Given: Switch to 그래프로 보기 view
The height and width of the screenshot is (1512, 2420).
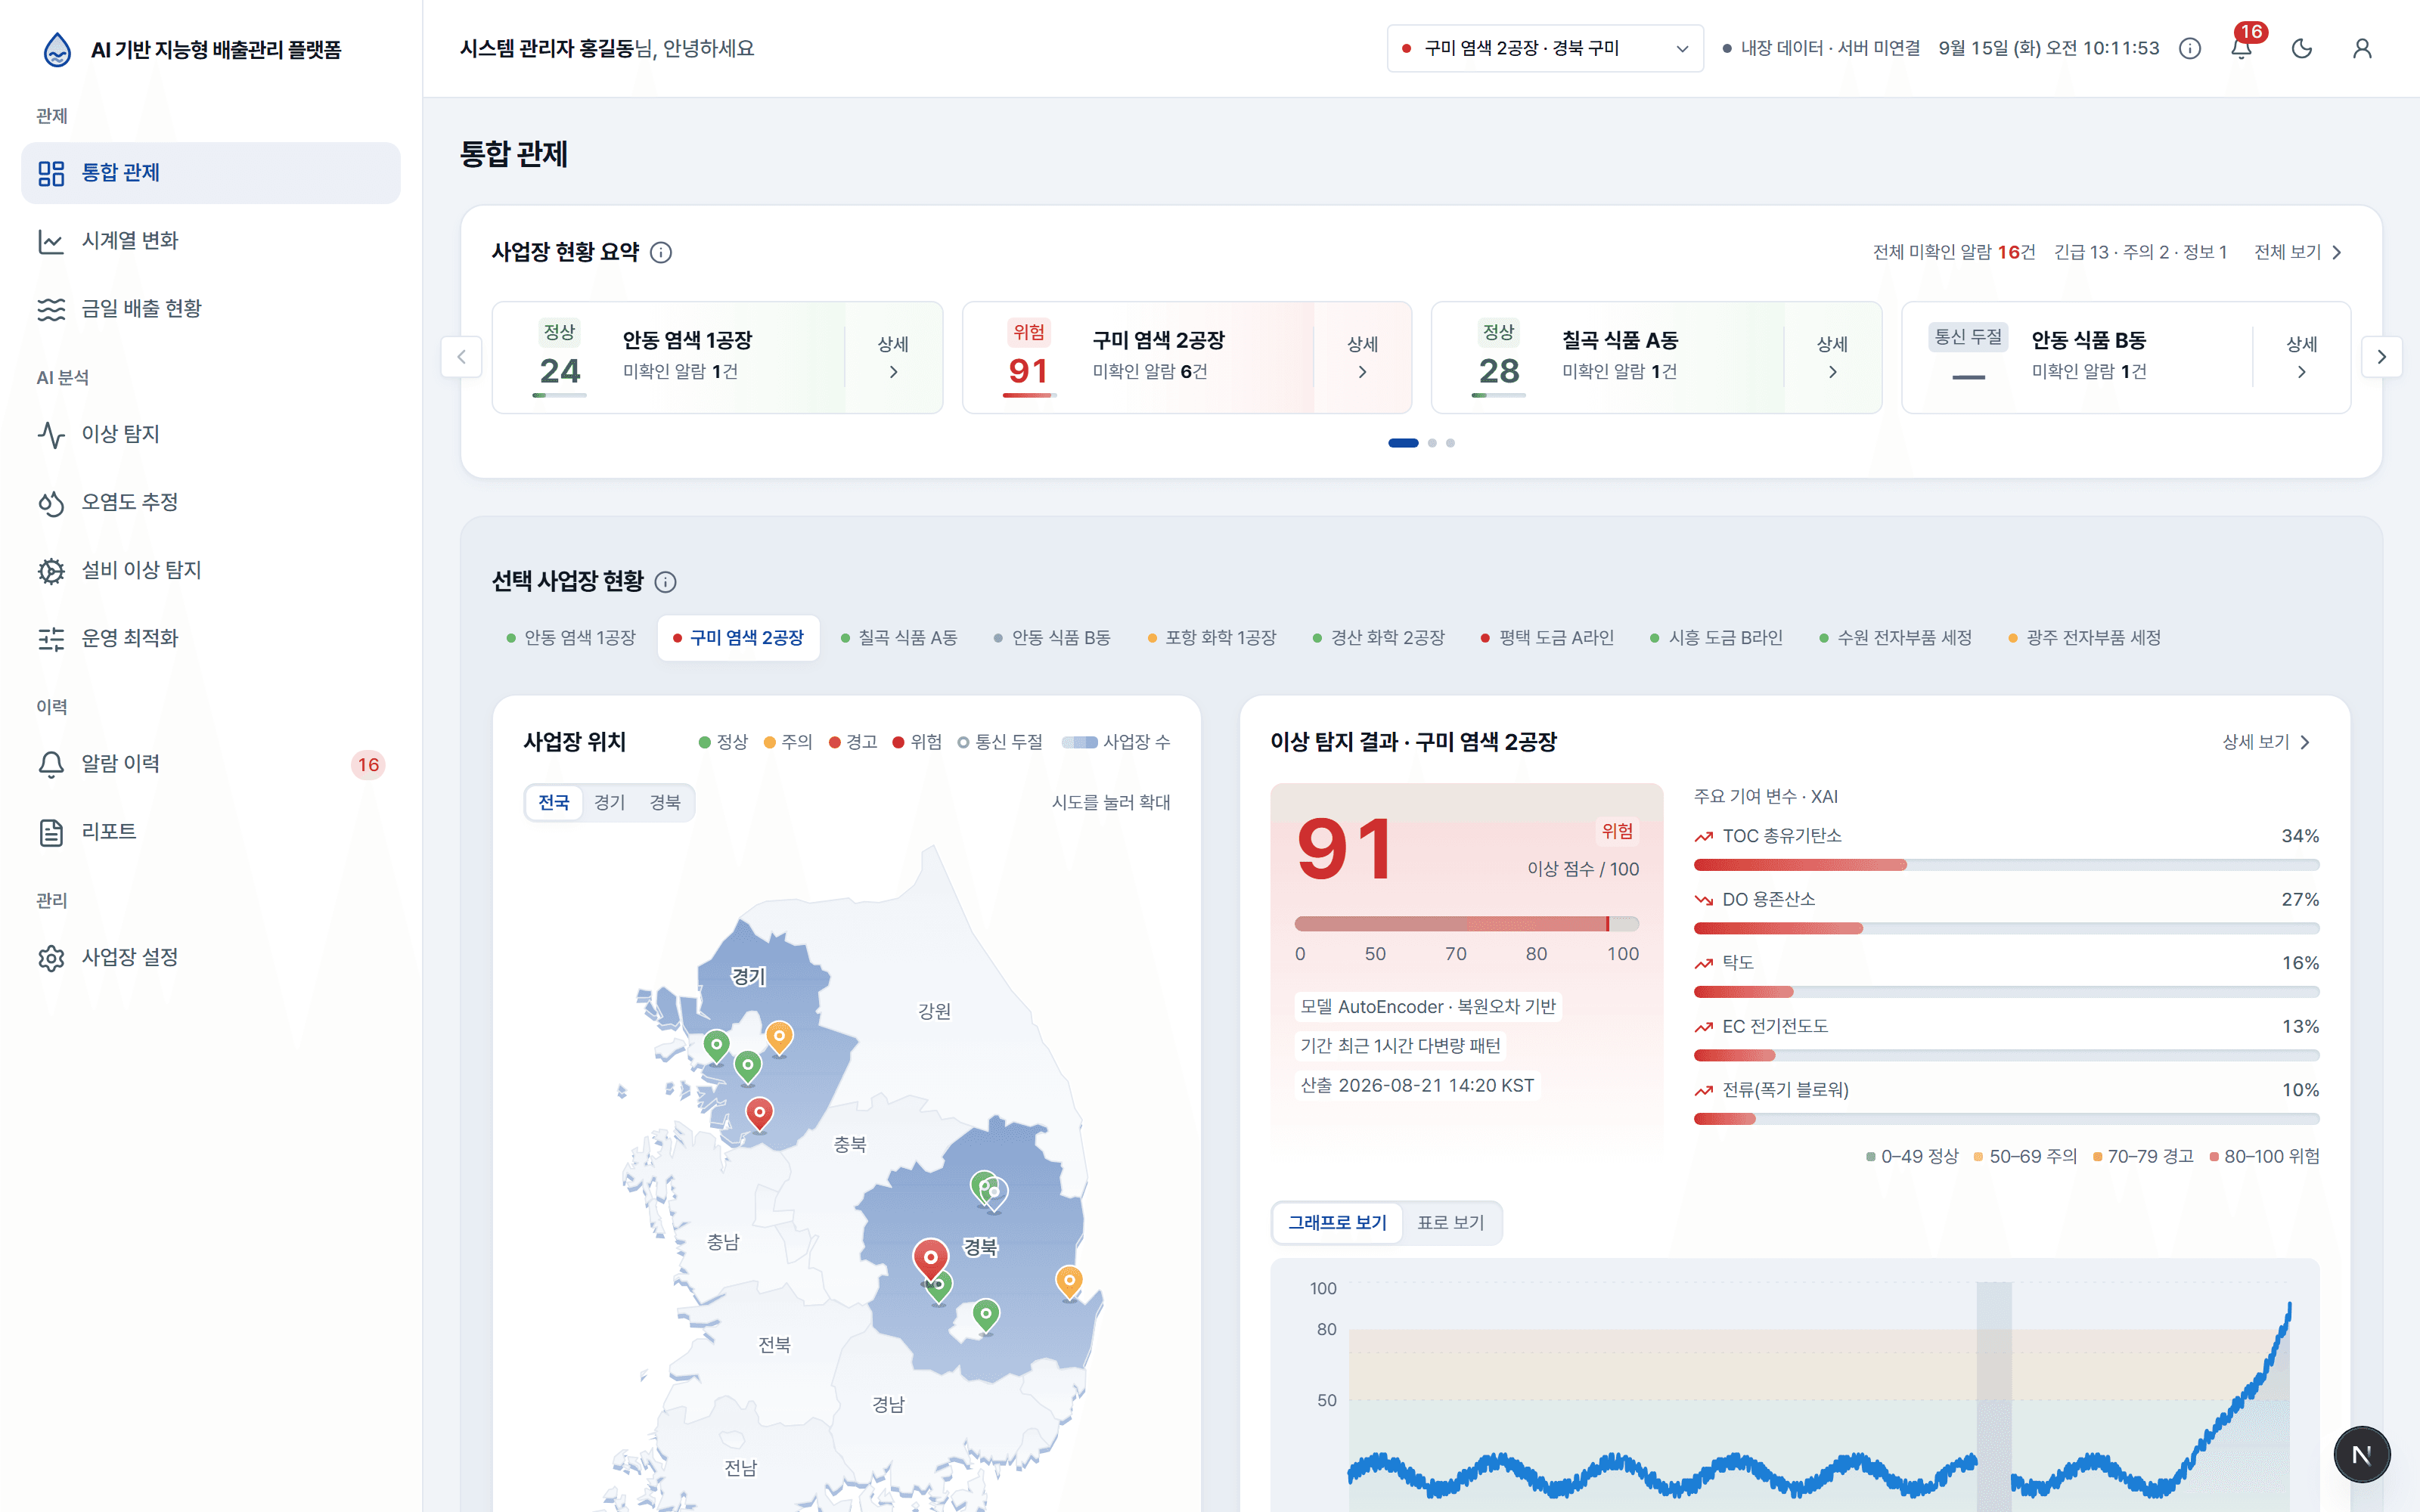Looking at the screenshot, I should [1337, 1223].
